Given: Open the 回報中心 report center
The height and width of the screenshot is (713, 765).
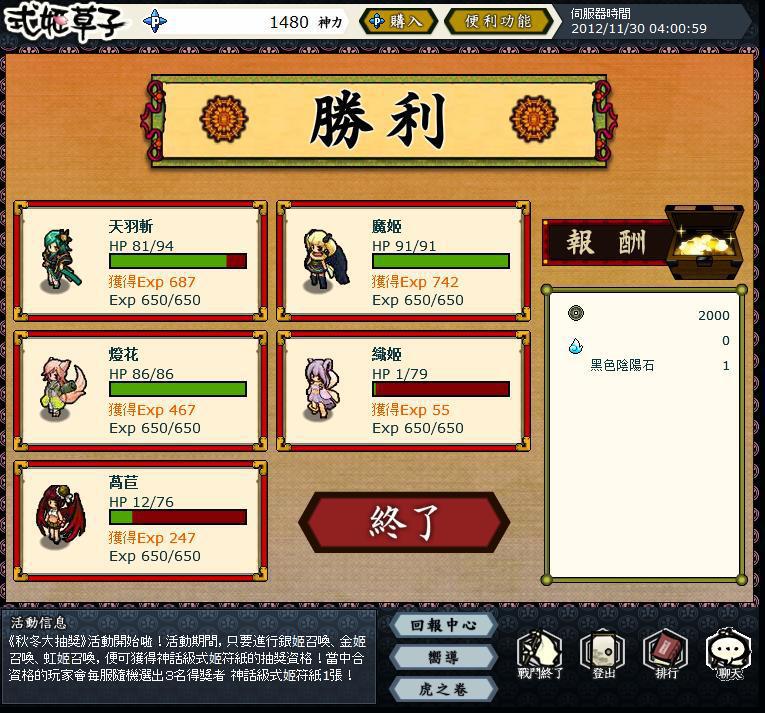Looking at the screenshot, I should [x=443, y=625].
